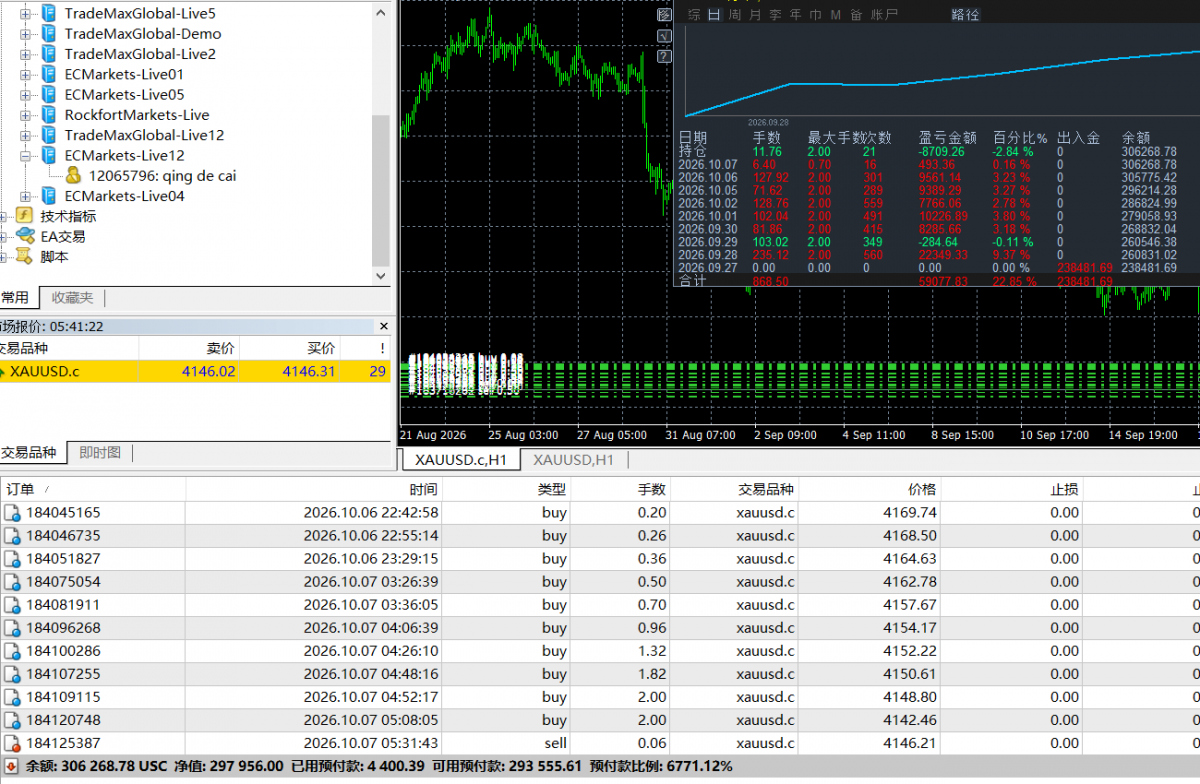Select the XAUUSD.c,H1 chart tab

pos(461,460)
